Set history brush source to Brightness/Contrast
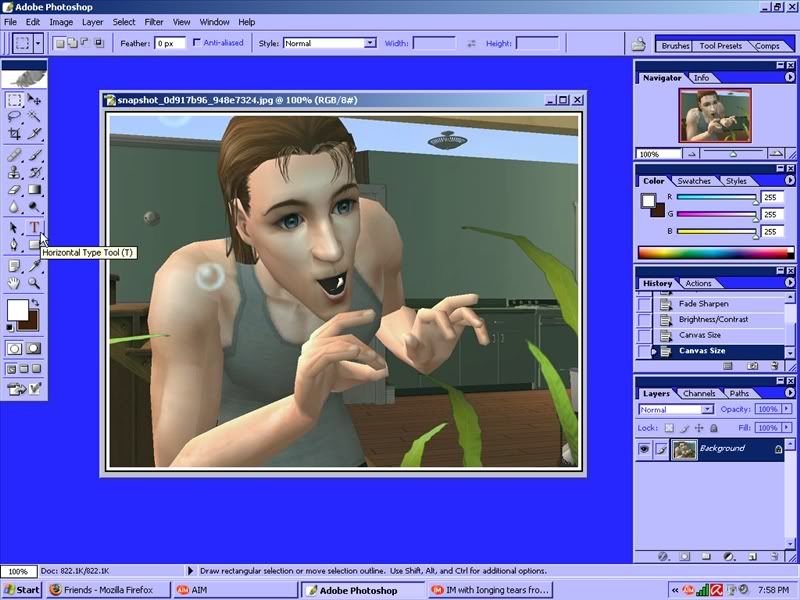Image resolution: width=800 pixels, height=600 pixels. click(644, 320)
